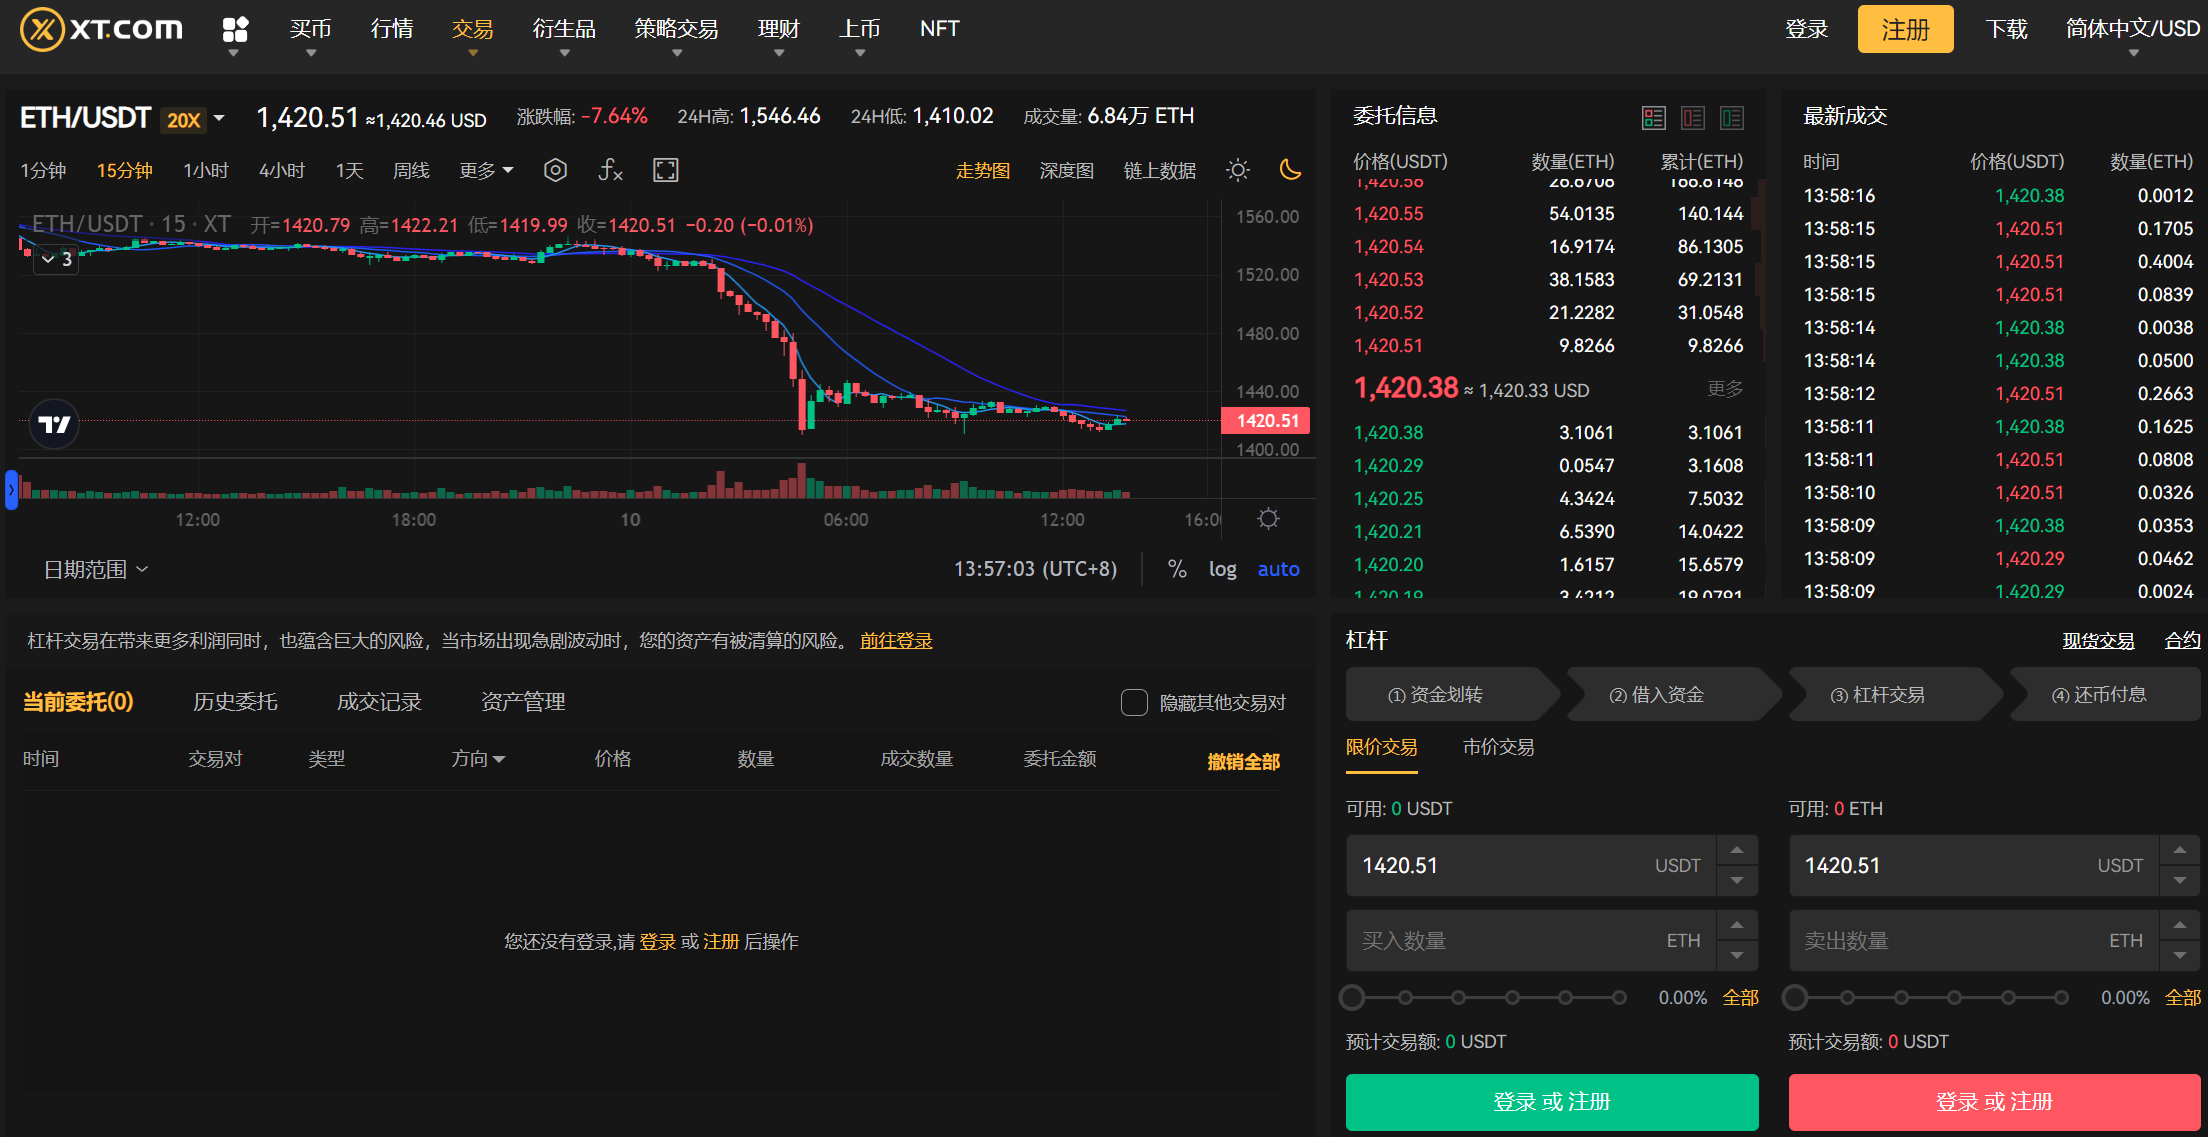
Task: Take a chart snapshot with the camera icon
Action: [555, 170]
